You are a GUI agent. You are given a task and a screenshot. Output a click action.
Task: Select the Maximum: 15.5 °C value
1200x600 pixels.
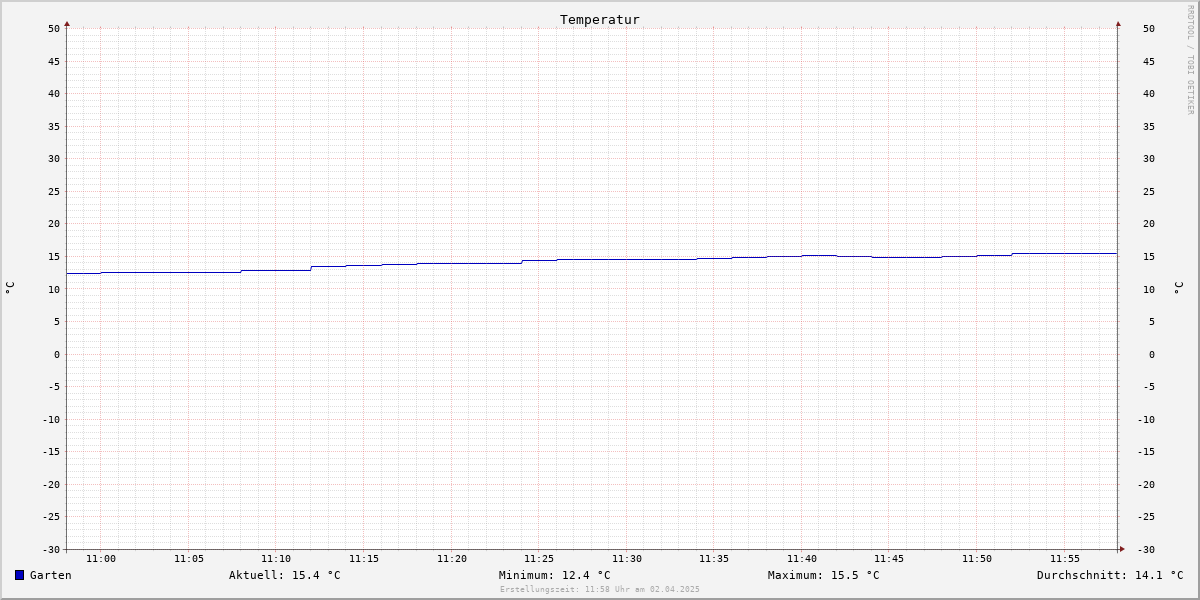[824, 575]
